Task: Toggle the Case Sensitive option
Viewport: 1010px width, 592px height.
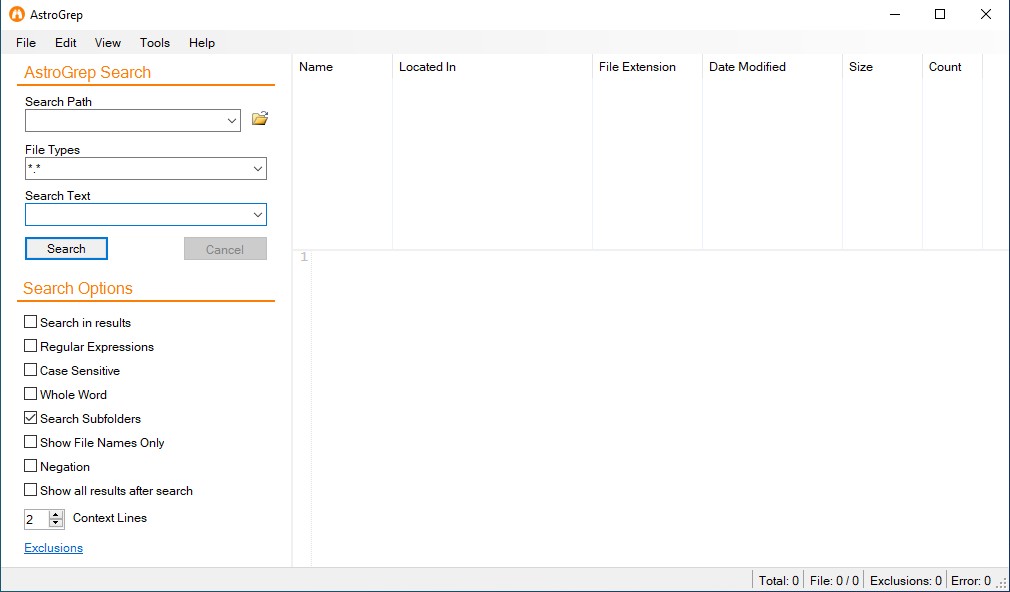Action: pyautogui.click(x=30, y=370)
